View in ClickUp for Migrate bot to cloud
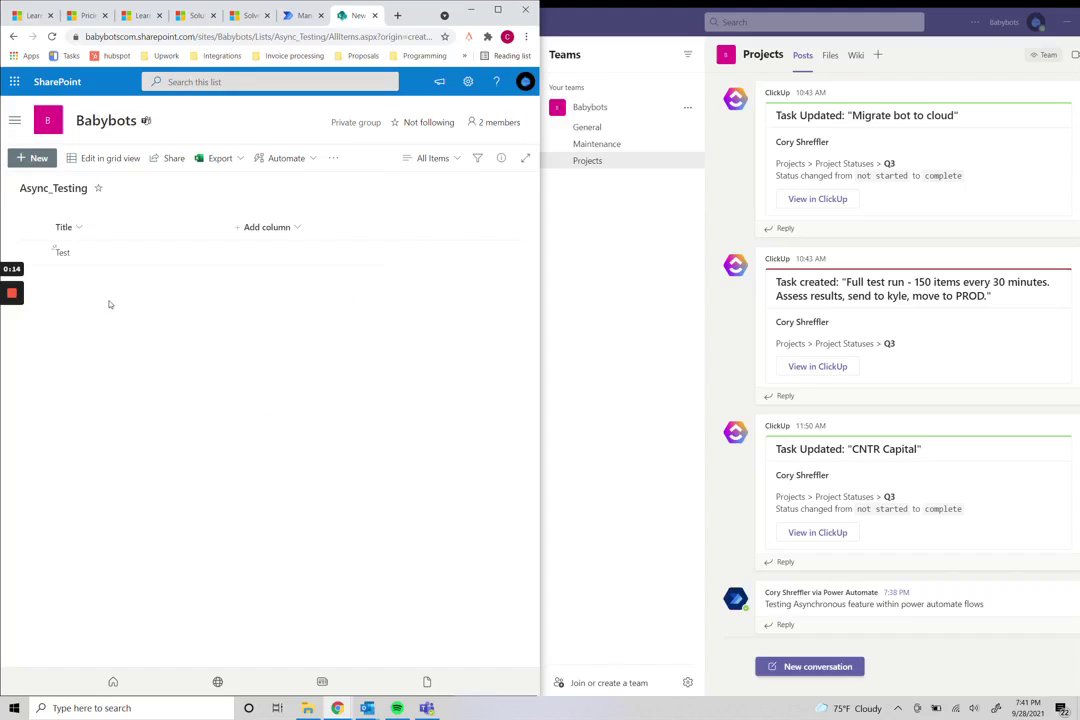Image resolution: width=1080 pixels, height=720 pixels. point(818,198)
